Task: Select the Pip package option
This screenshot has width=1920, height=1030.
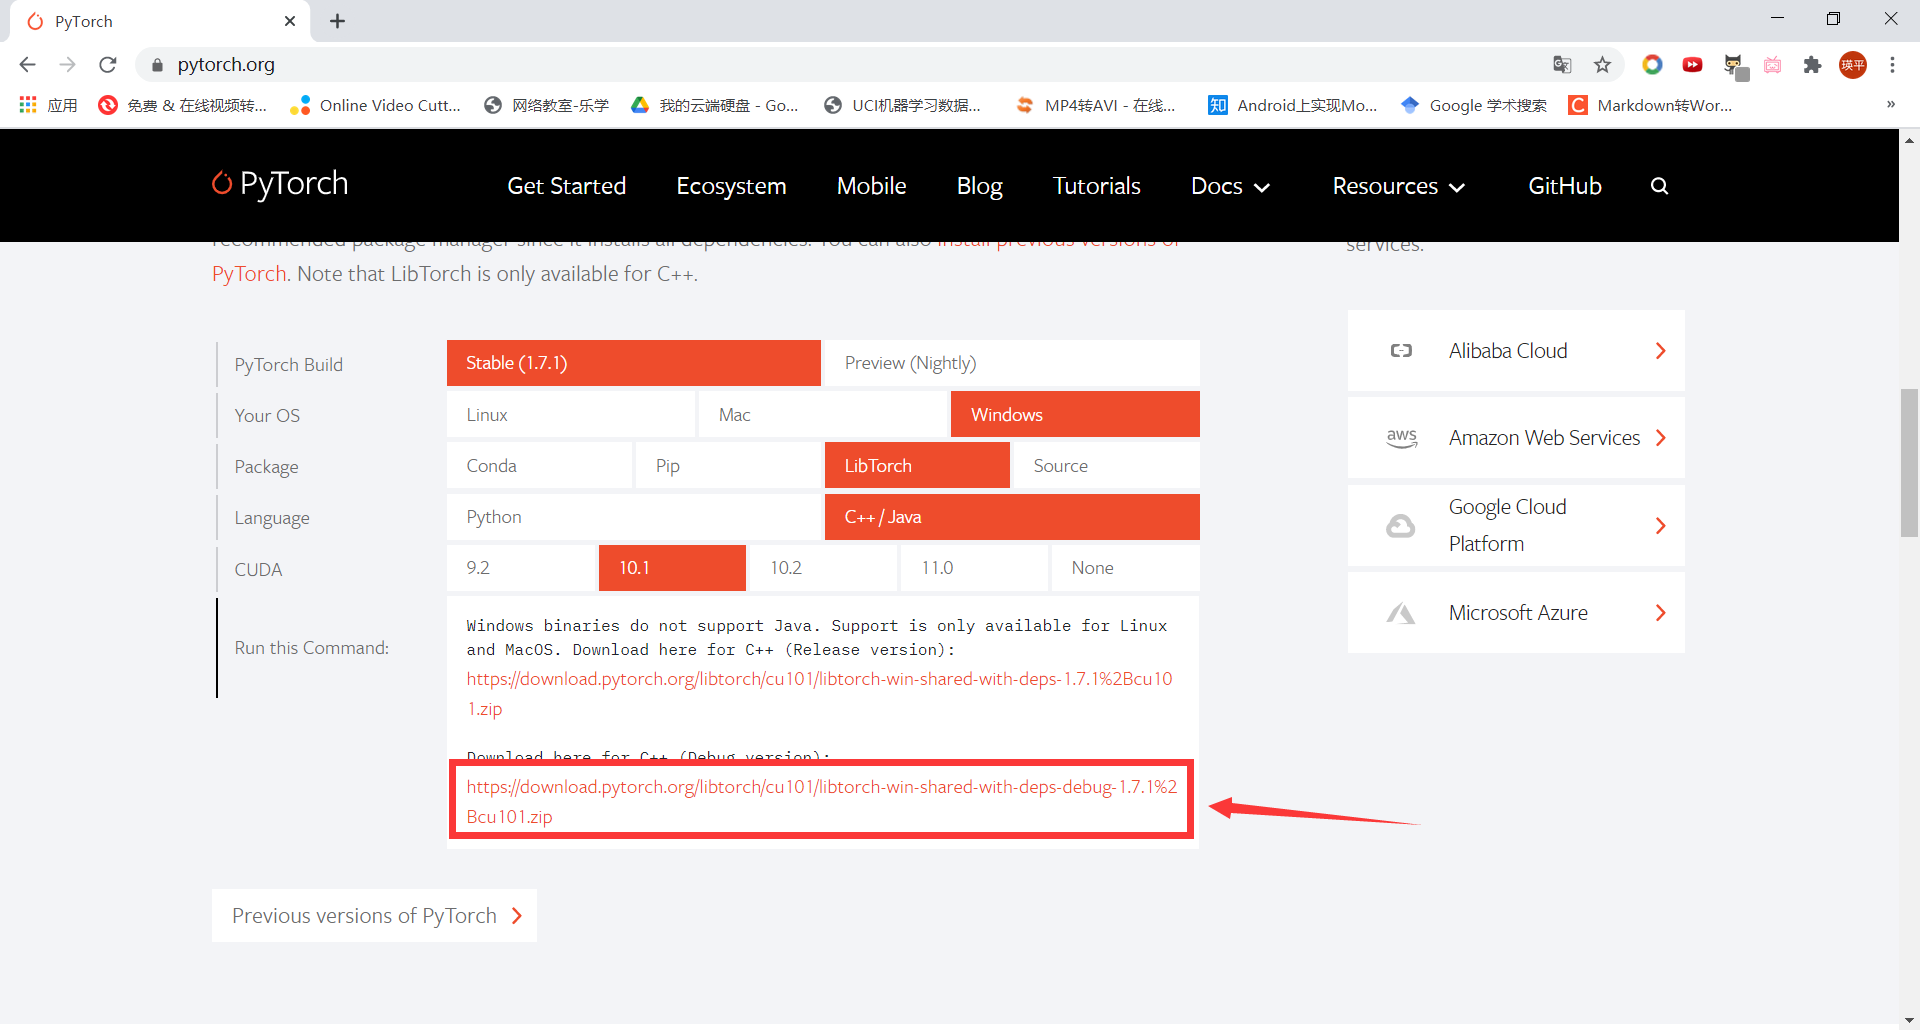Action: tap(728, 466)
